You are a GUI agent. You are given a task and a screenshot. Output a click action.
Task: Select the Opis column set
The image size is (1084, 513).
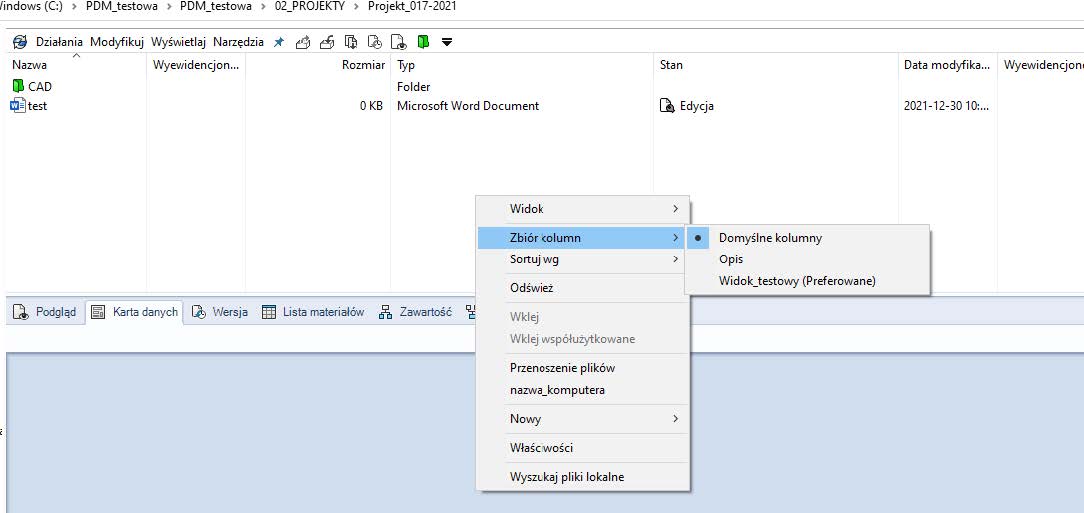tap(807, 259)
